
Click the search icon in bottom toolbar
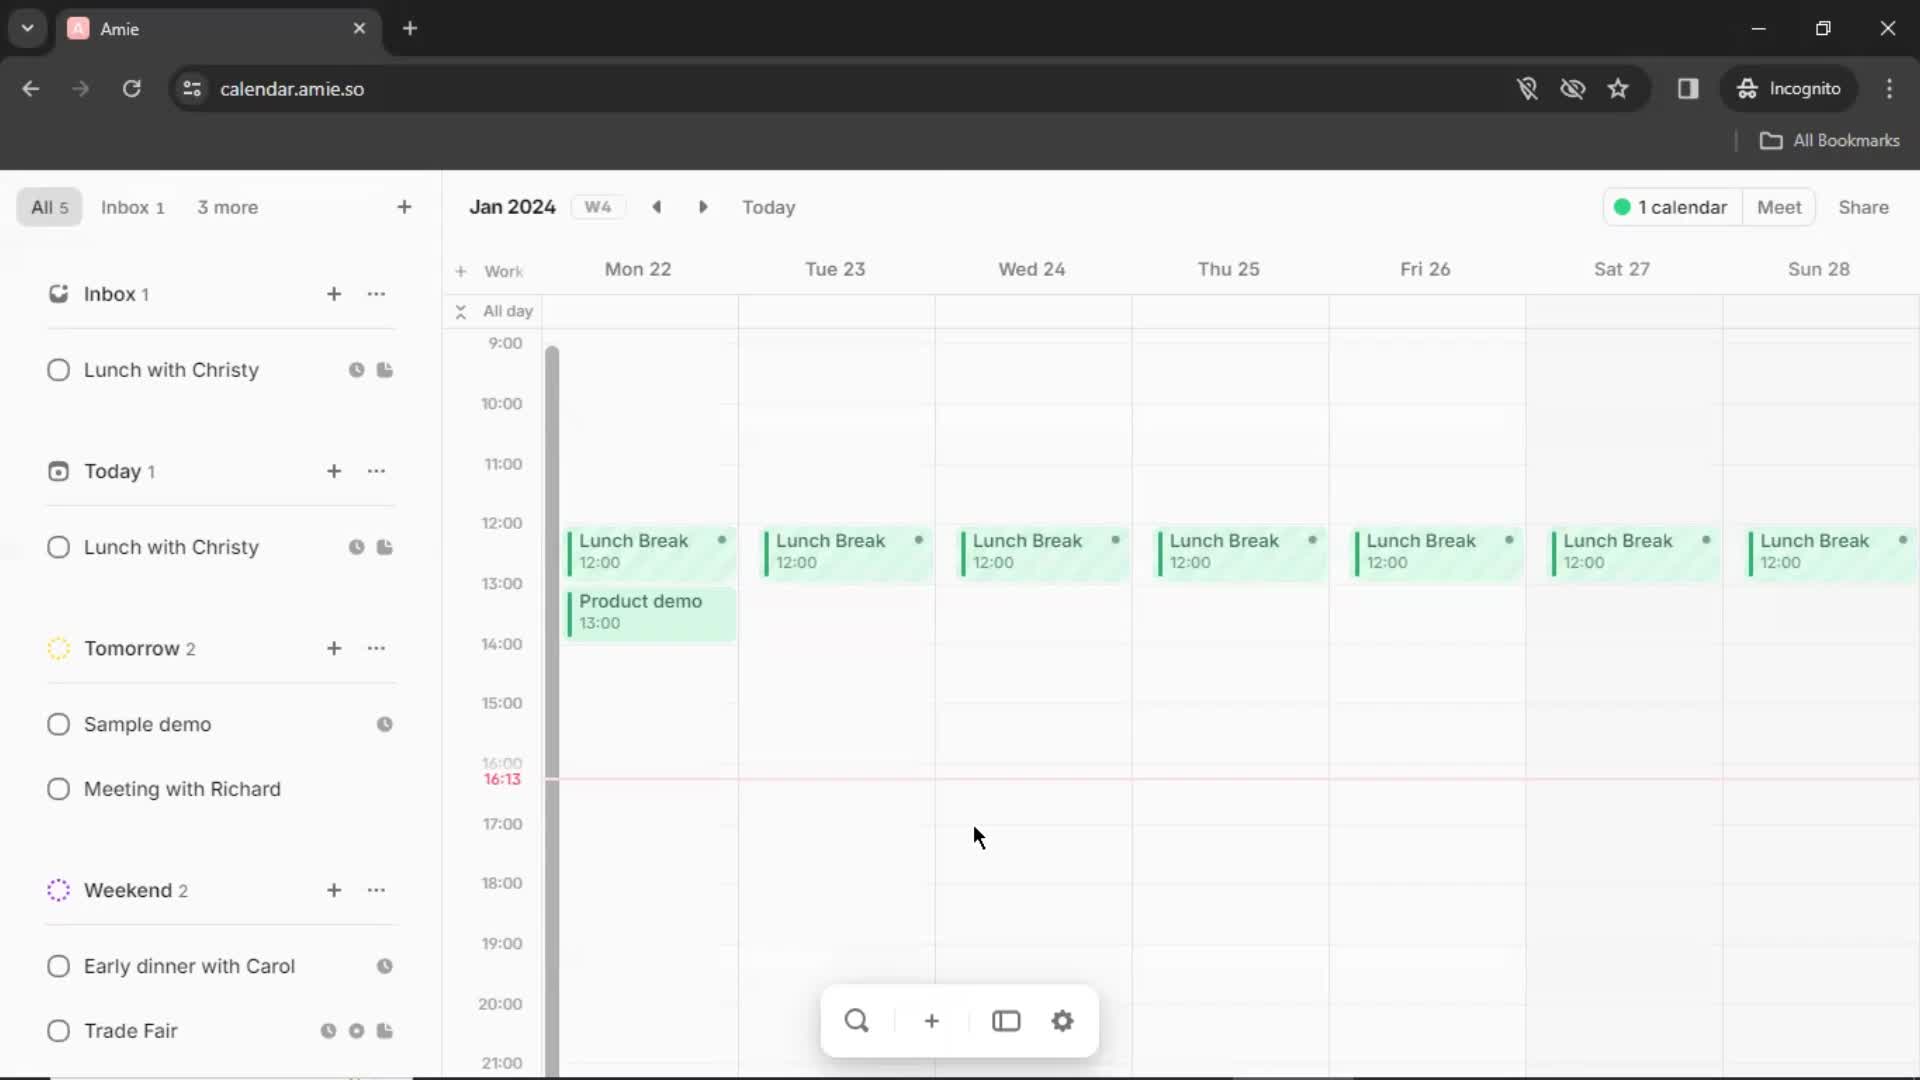(x=857, y=1021)
